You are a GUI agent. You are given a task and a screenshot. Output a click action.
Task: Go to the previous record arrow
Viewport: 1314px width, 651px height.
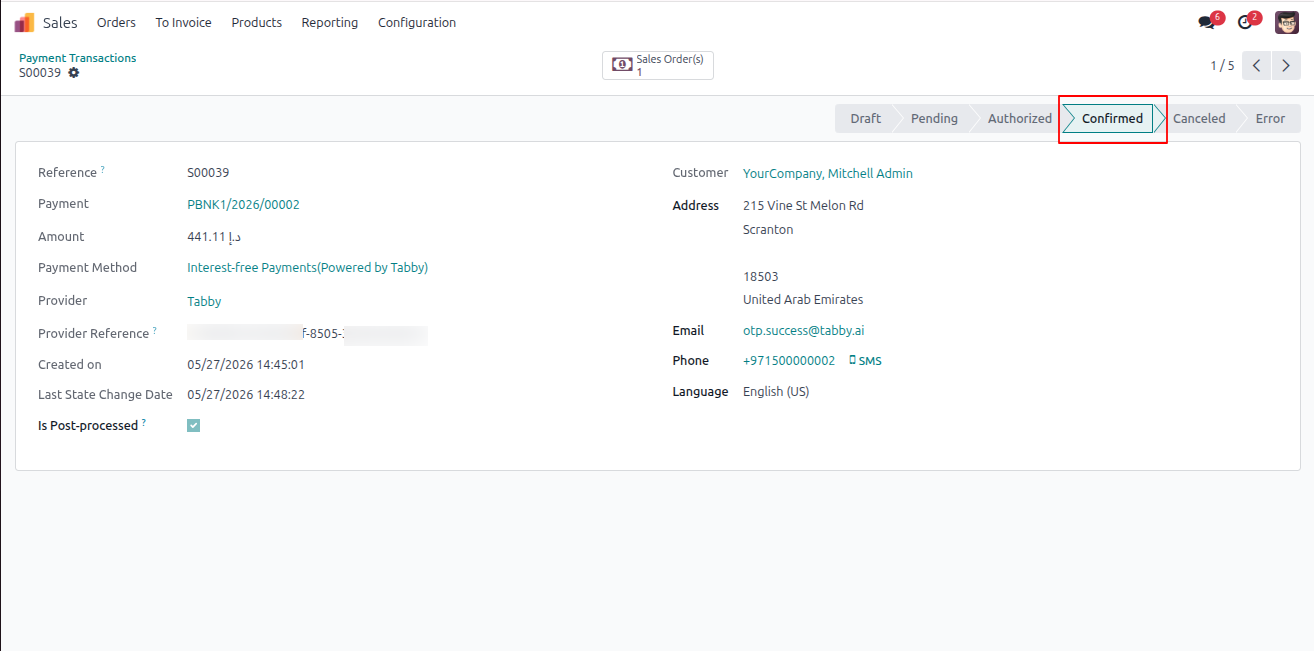click(1257, 65)
